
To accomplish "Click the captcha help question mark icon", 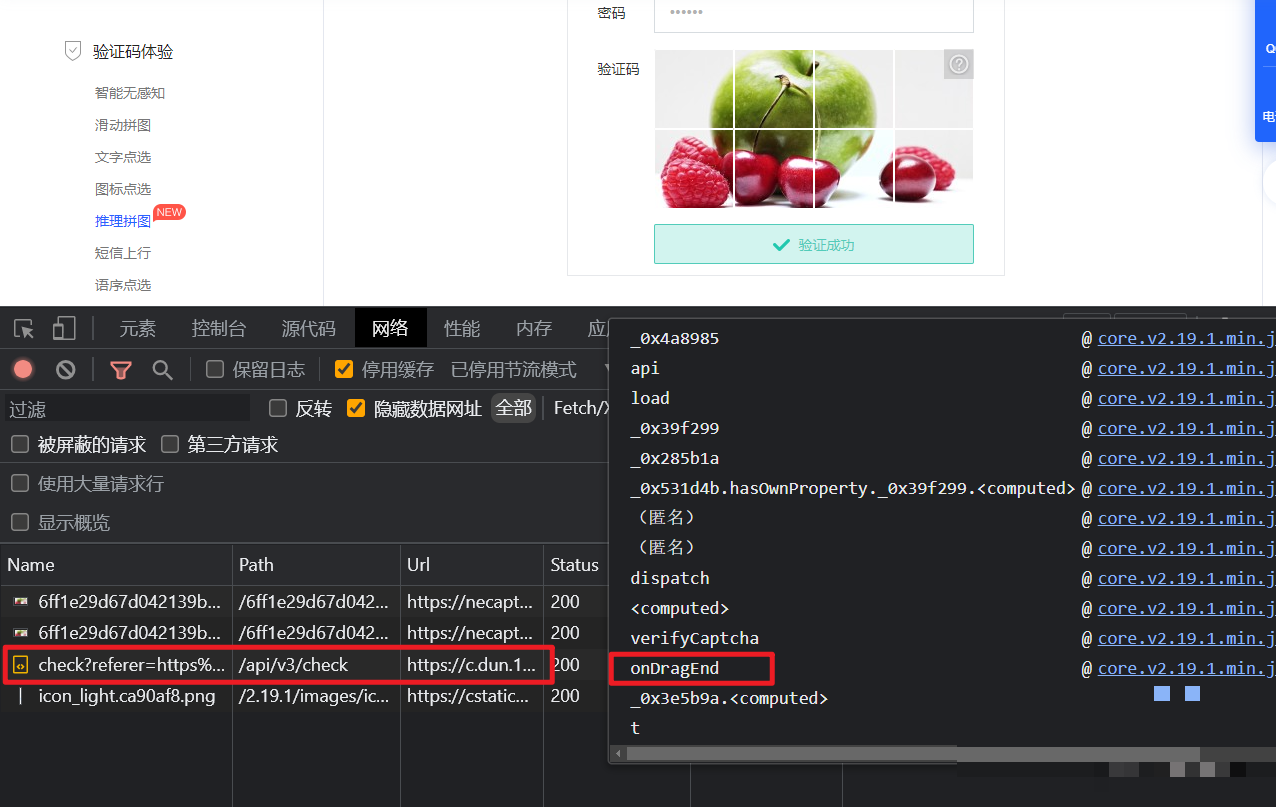I will [958, 65].
